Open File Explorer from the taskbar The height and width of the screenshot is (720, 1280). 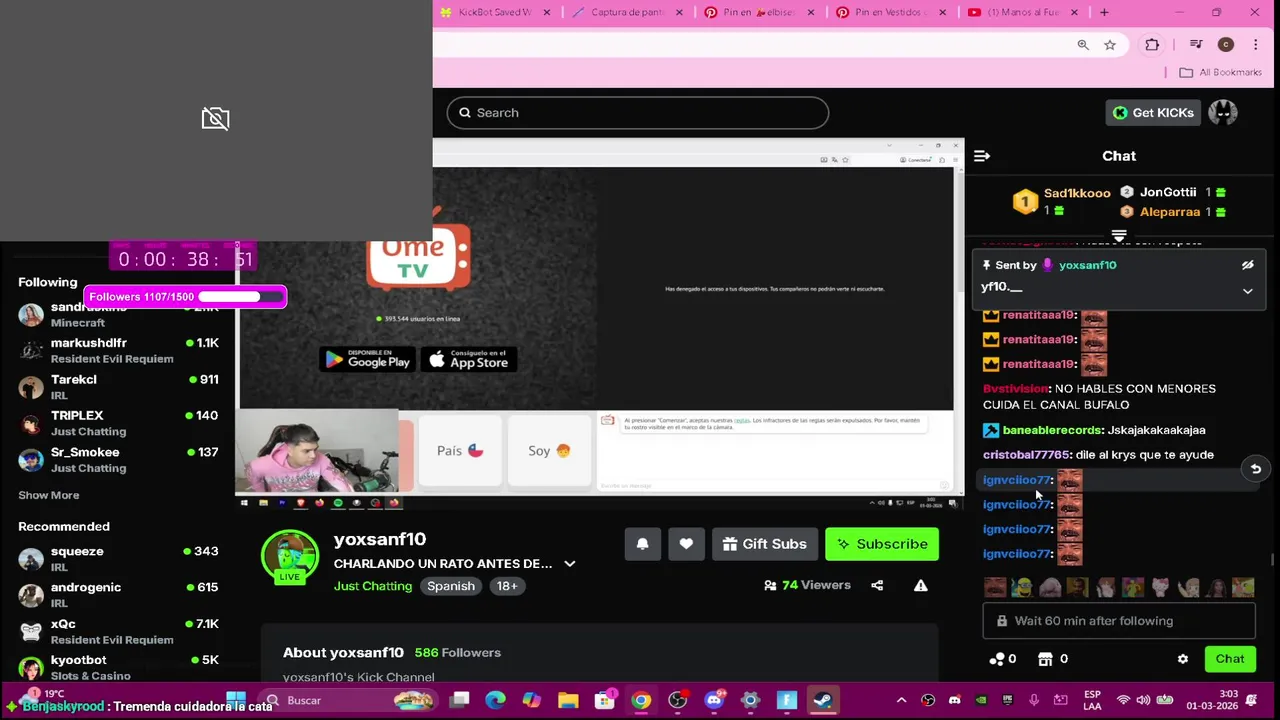(568, 700)
